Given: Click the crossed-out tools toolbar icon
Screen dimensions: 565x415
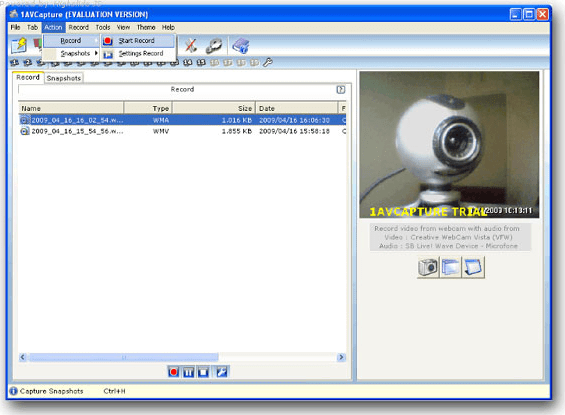Looking at the screenshot, I should (x=191, y=45).
